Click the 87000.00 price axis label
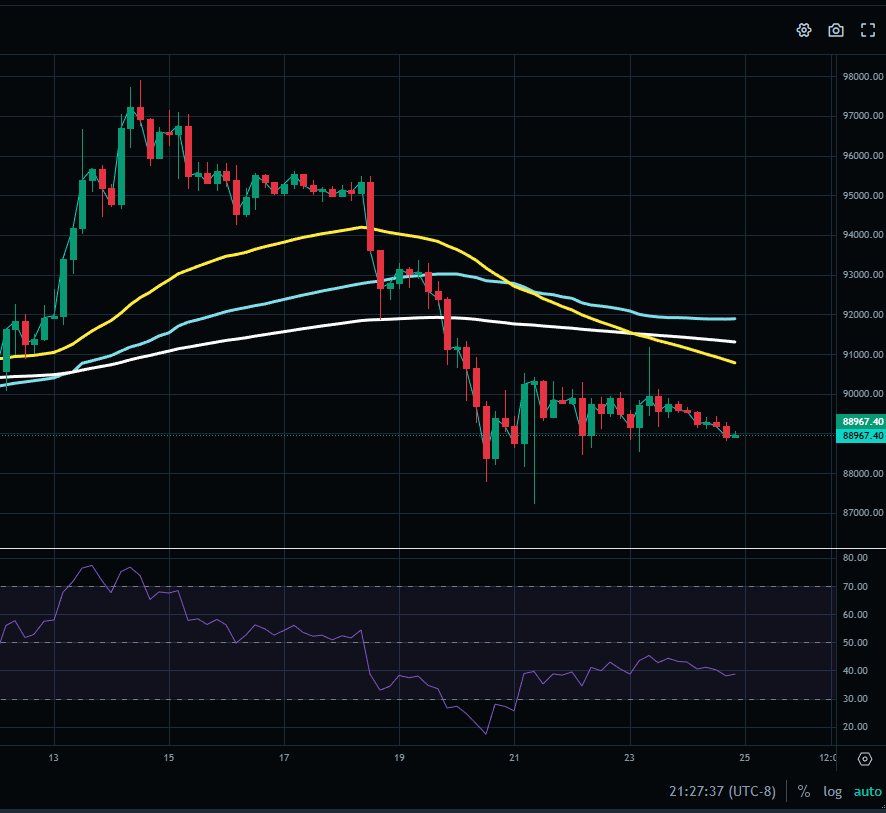886x813 pixels. (x=863, y=512)
